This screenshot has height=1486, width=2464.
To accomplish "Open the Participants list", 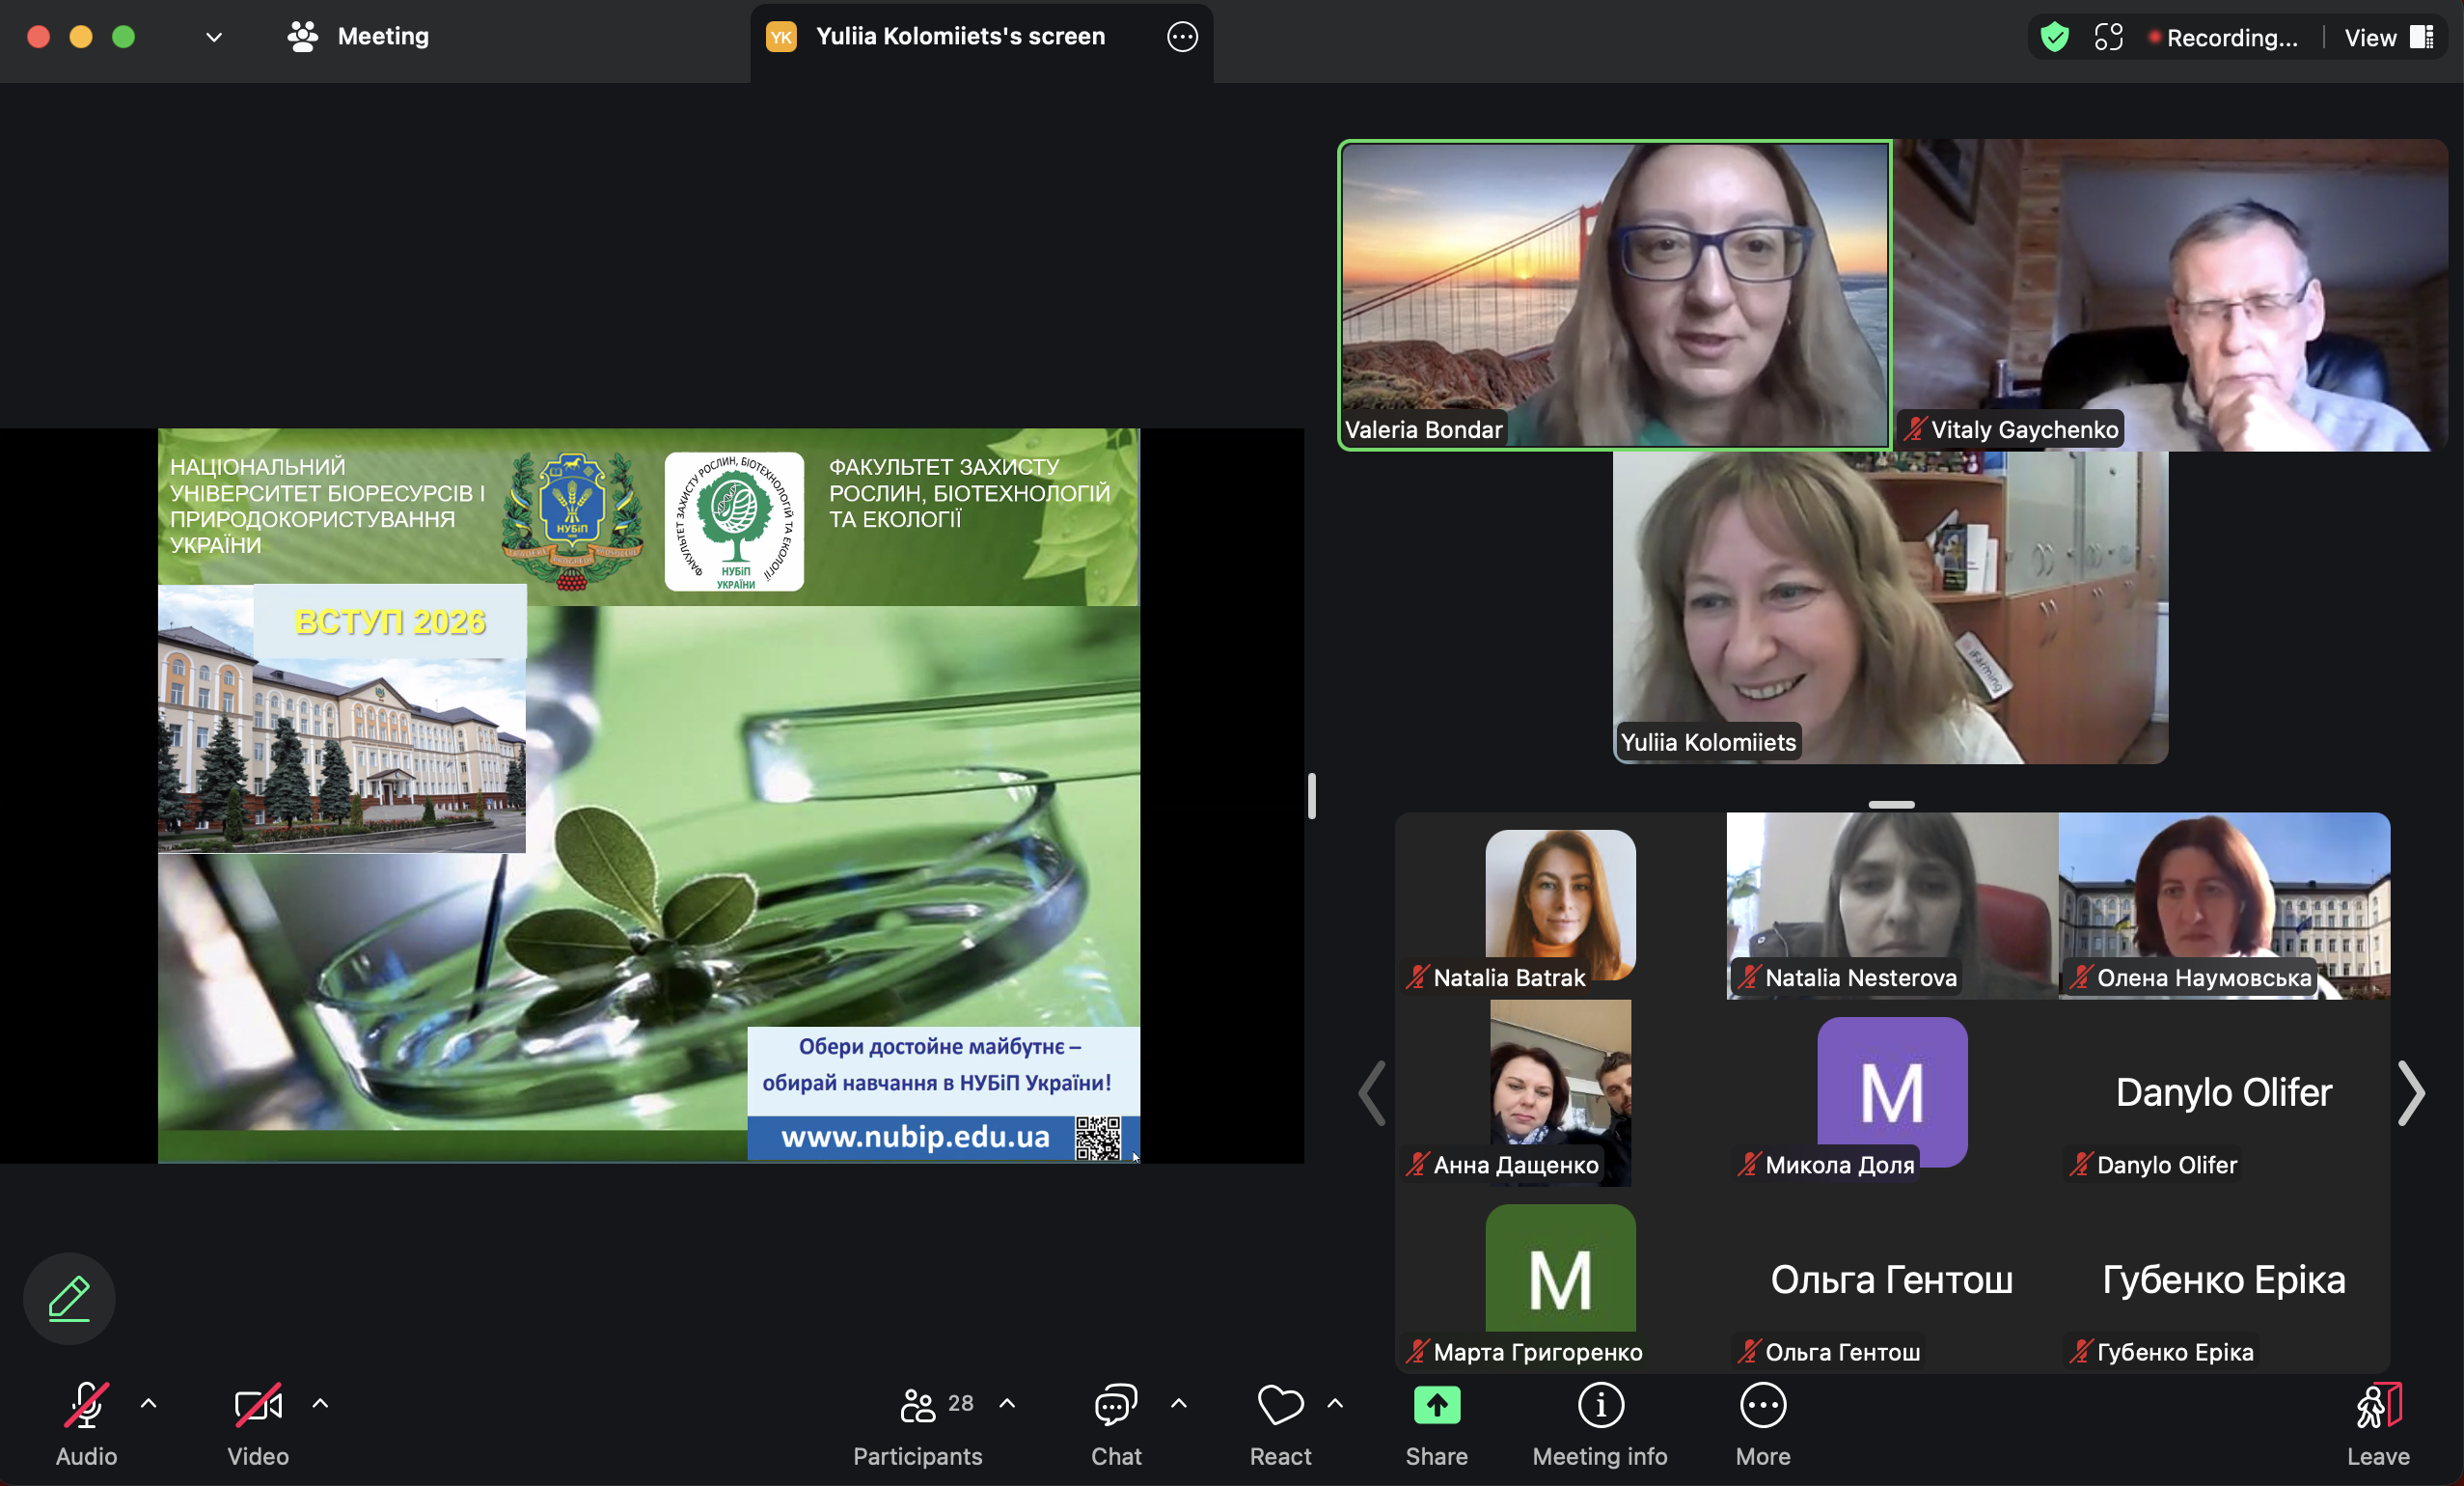I will coord(918,1405).
